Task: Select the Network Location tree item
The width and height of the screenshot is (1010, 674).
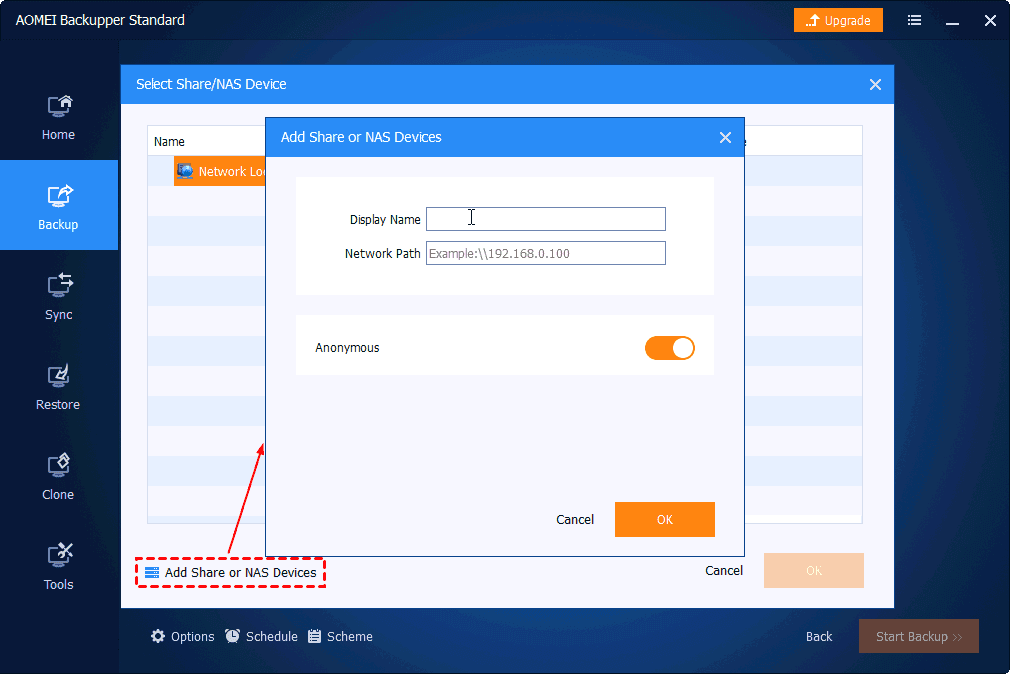Action: point(220,171)
